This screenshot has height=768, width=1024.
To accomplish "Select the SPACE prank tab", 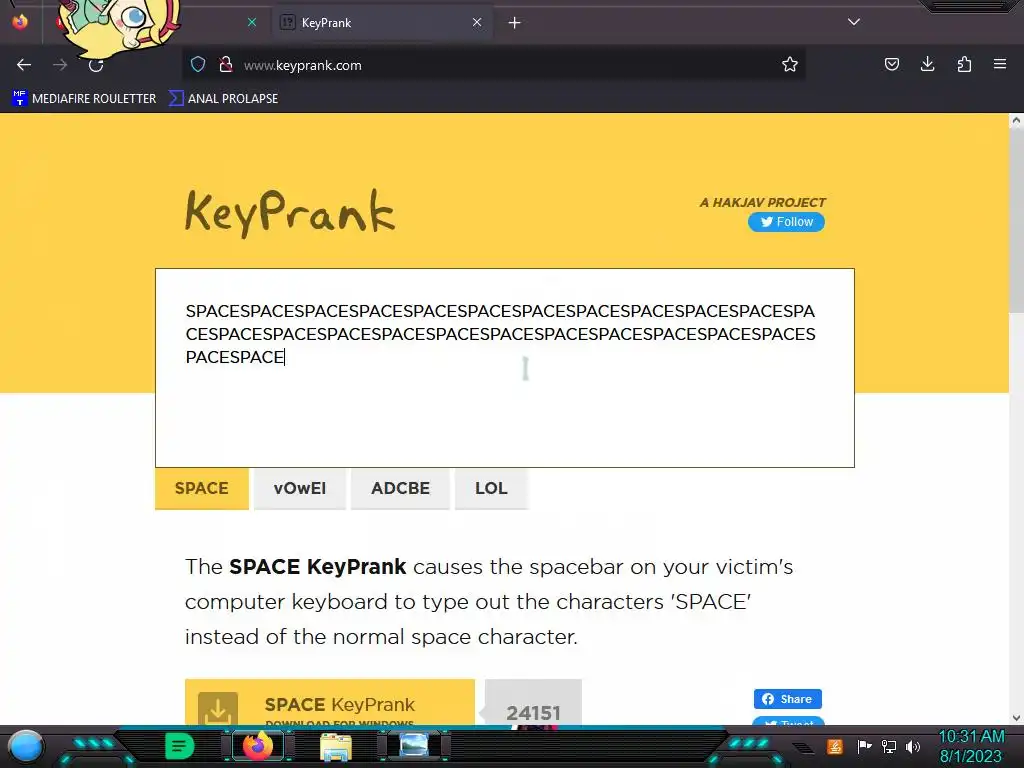I will 202,488.
